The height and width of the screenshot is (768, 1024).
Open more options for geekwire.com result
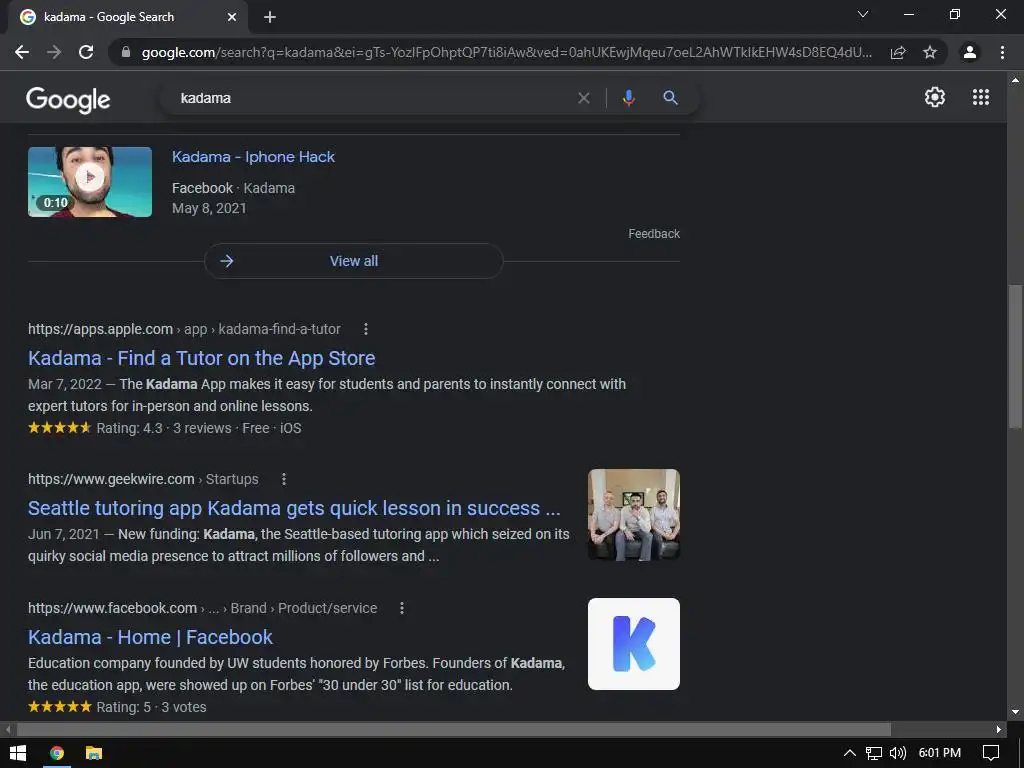click(283, 479)
